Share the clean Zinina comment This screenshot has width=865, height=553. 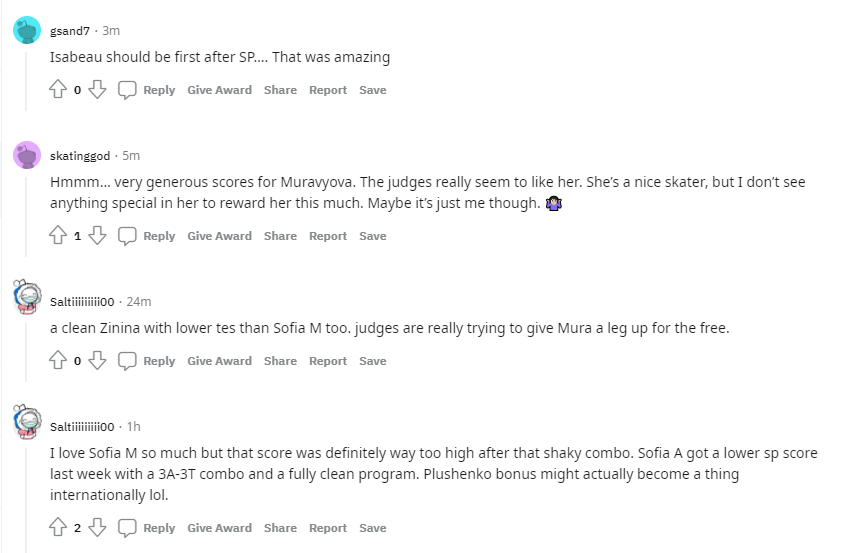pyautogui.click(x=280, y=361)
